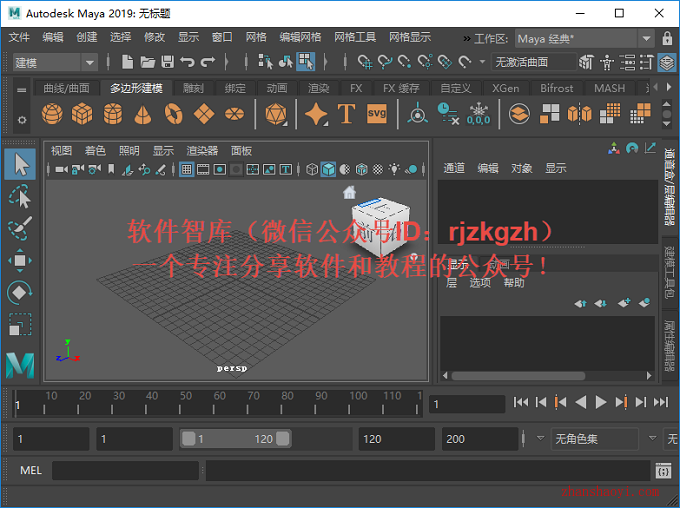
Task: Click the Super Shapes star icon
Action: pyautogui.click(x=316, y=114)
